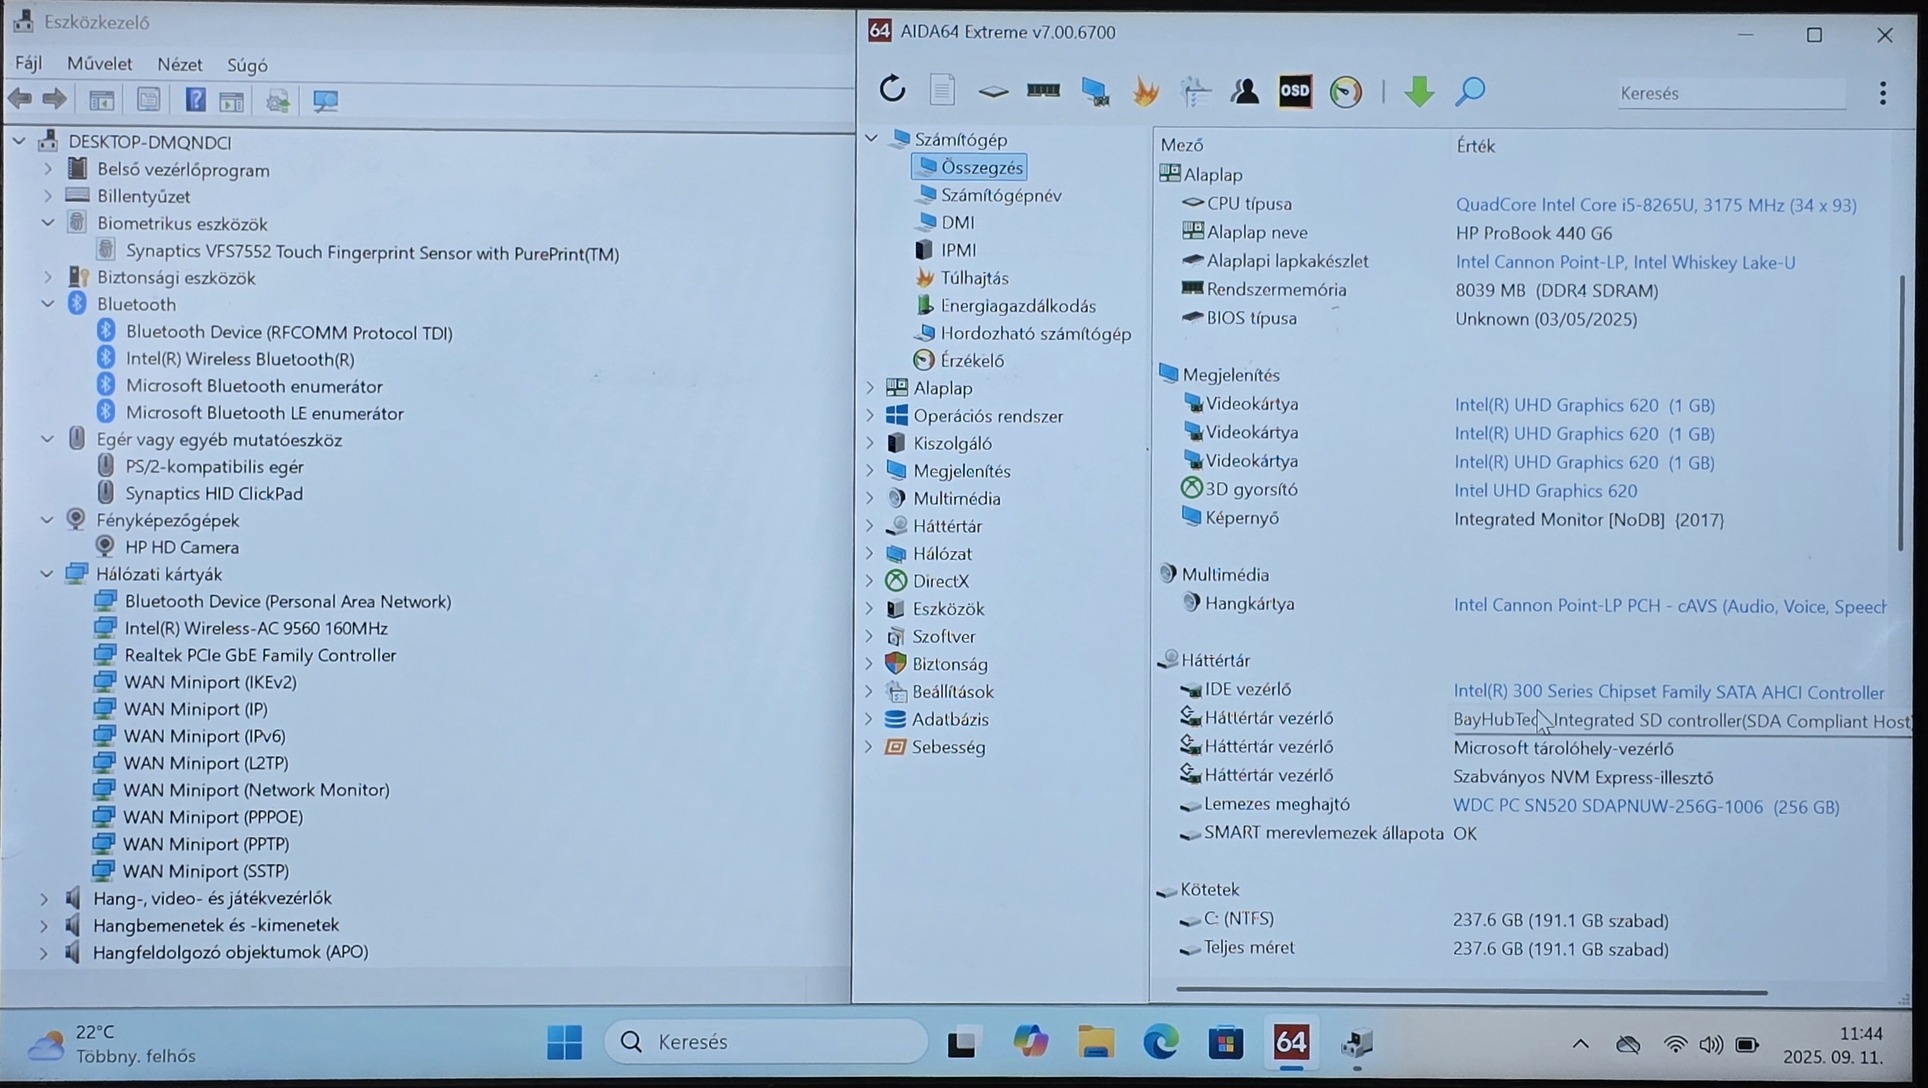Expand the Billentyűzet category

(x=47, y=197)
